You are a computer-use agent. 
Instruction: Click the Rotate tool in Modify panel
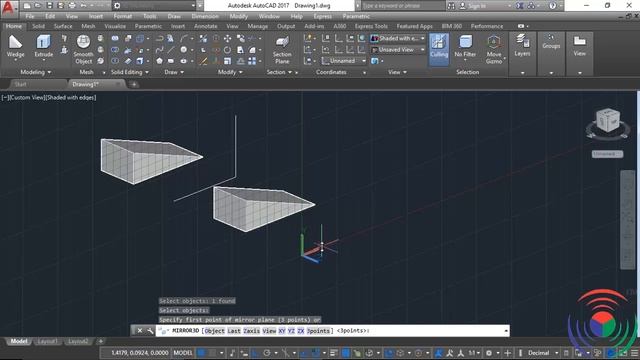pyautogui.click(x=227, y=50)
